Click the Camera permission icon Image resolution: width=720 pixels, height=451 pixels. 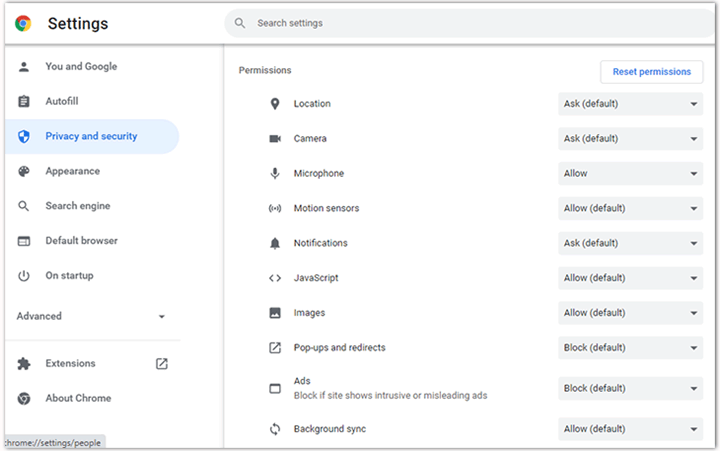point(275,139)
